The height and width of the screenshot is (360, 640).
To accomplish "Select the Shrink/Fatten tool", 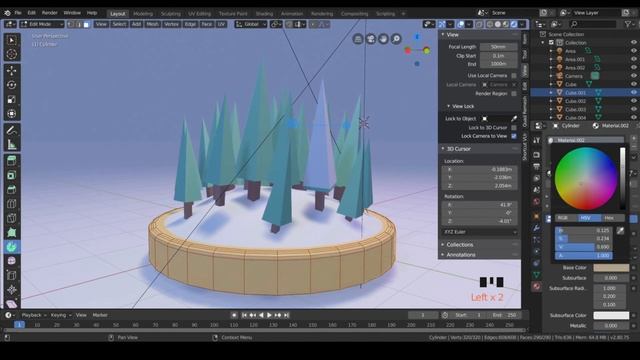I will pos(11,289).
